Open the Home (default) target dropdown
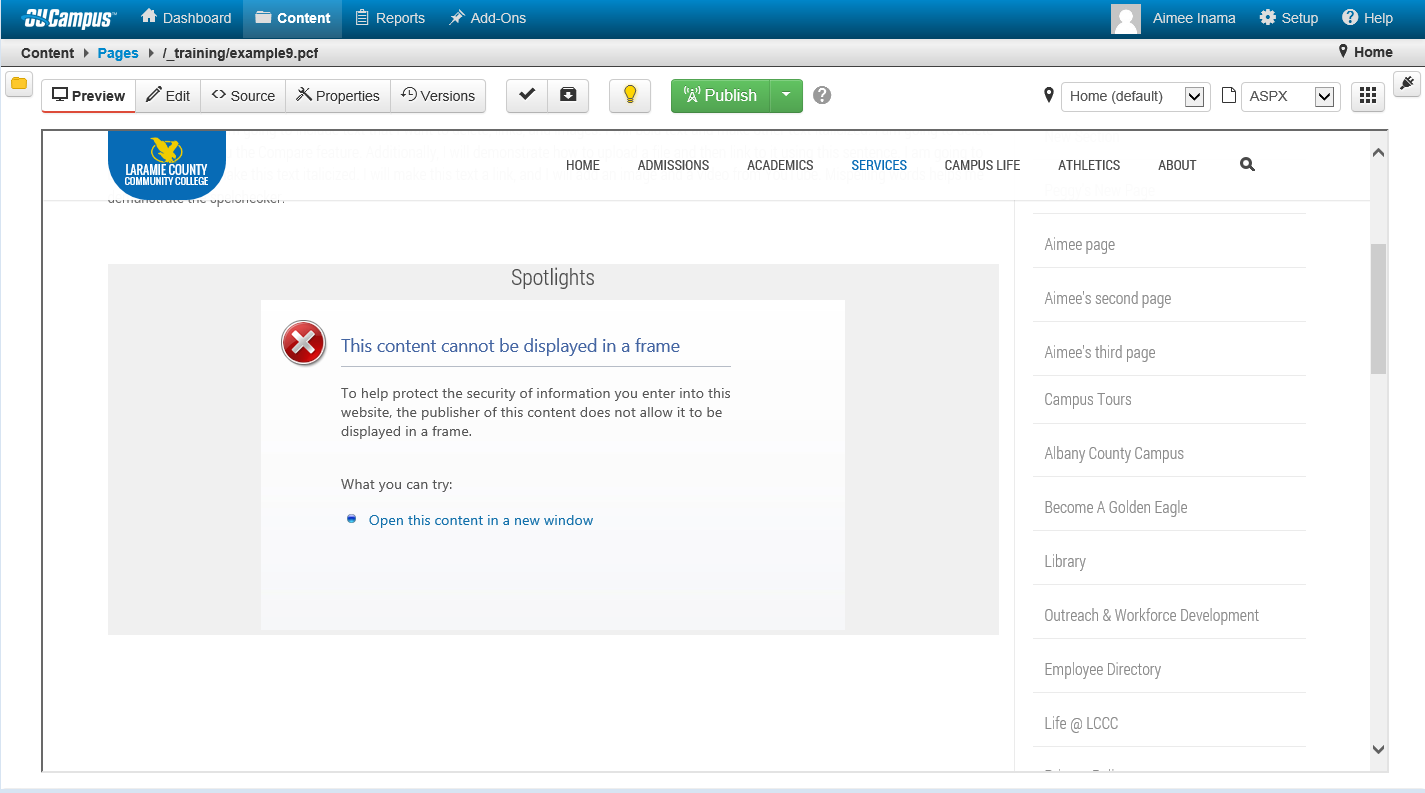This screenshot has width=1425, height=793. (x=1135, y=96)
